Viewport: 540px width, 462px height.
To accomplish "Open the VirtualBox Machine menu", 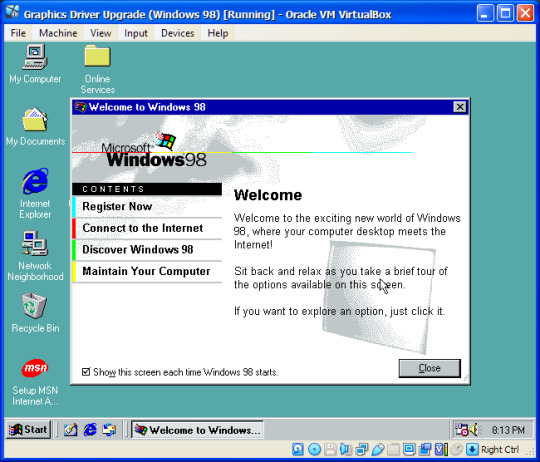I will (58, 33).
